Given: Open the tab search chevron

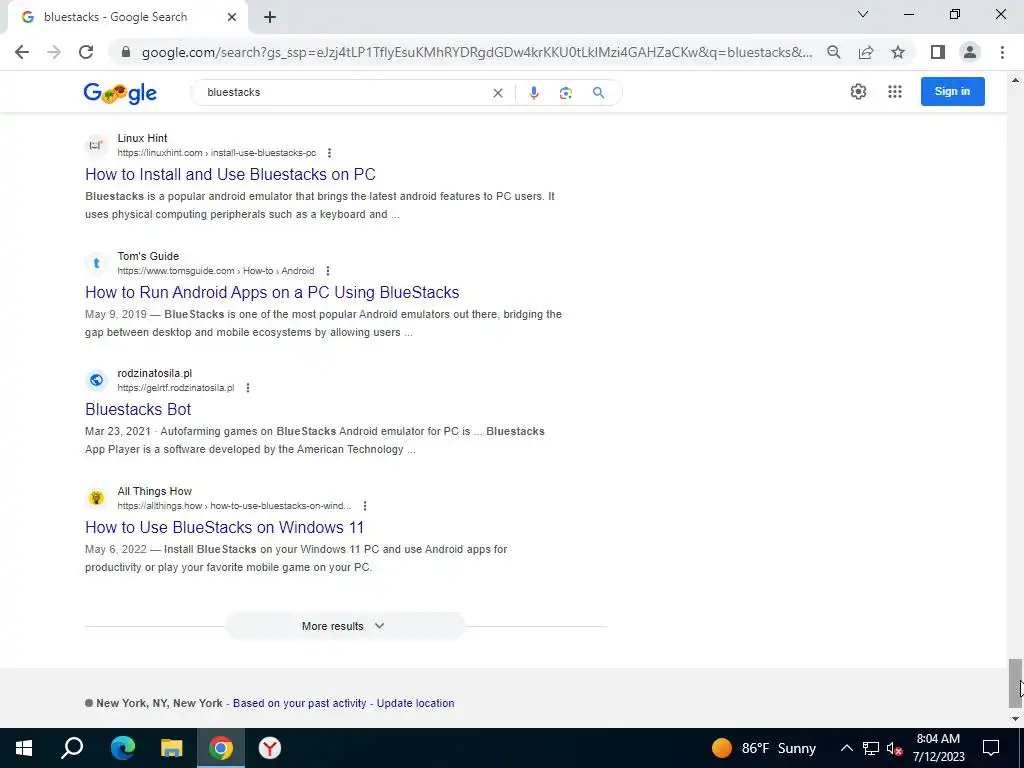Looking at the screenshot, I should pos(863,14).
